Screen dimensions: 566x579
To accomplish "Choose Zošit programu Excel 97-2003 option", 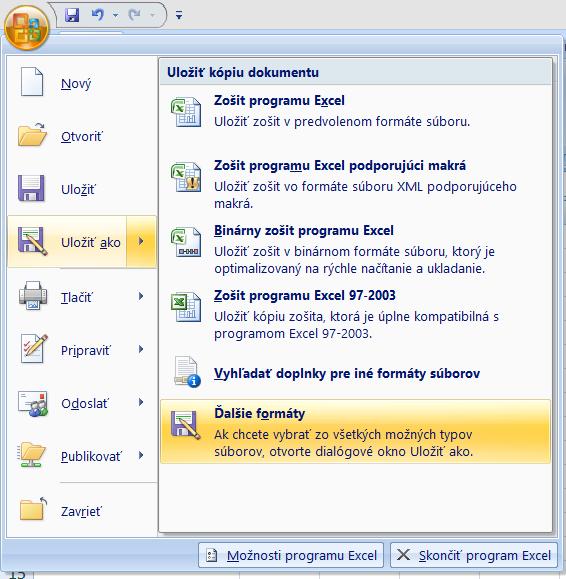I will click(355, 314).
